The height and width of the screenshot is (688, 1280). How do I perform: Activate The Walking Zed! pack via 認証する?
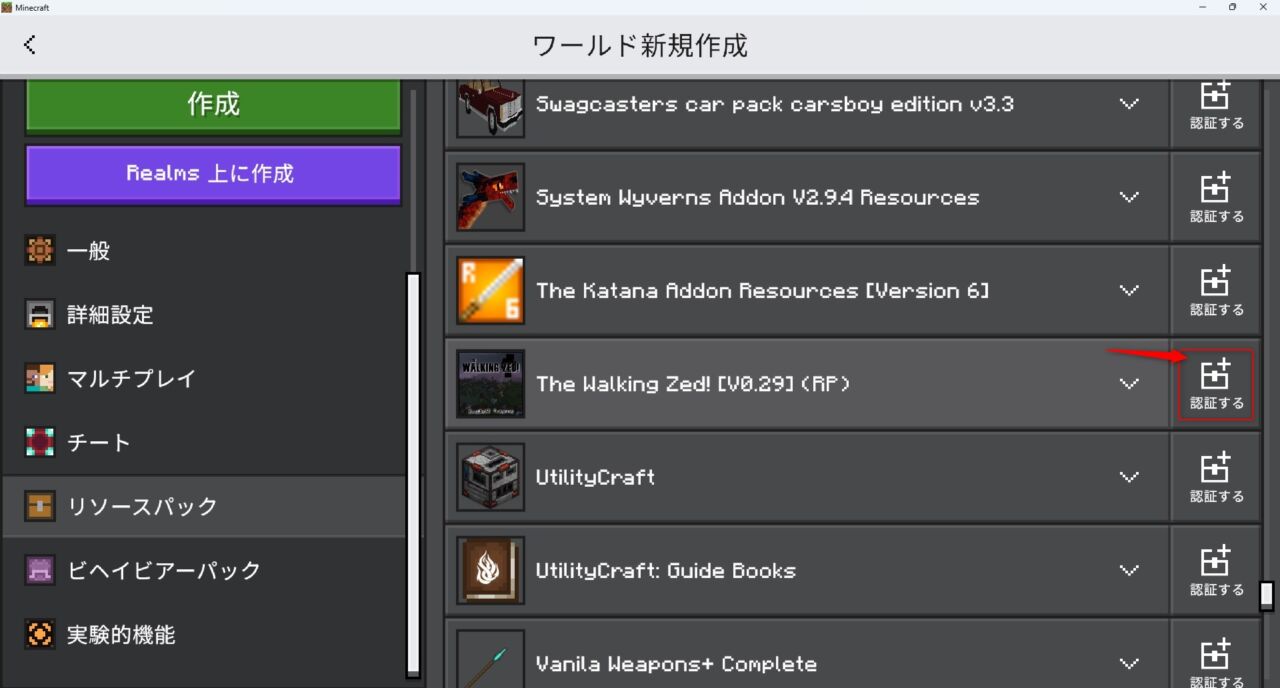pos(1216,384)
